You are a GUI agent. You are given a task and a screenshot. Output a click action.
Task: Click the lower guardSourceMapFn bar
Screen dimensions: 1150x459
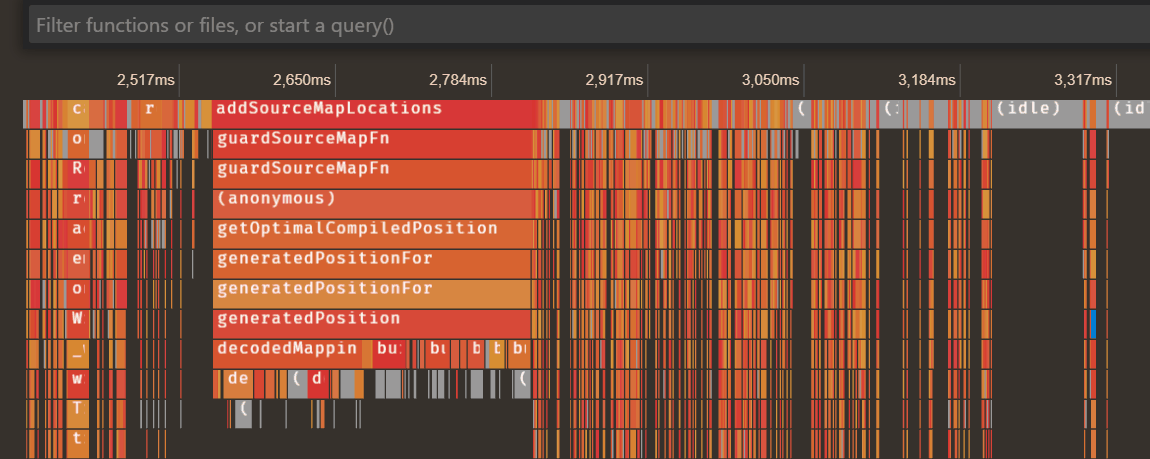[372, 169]
